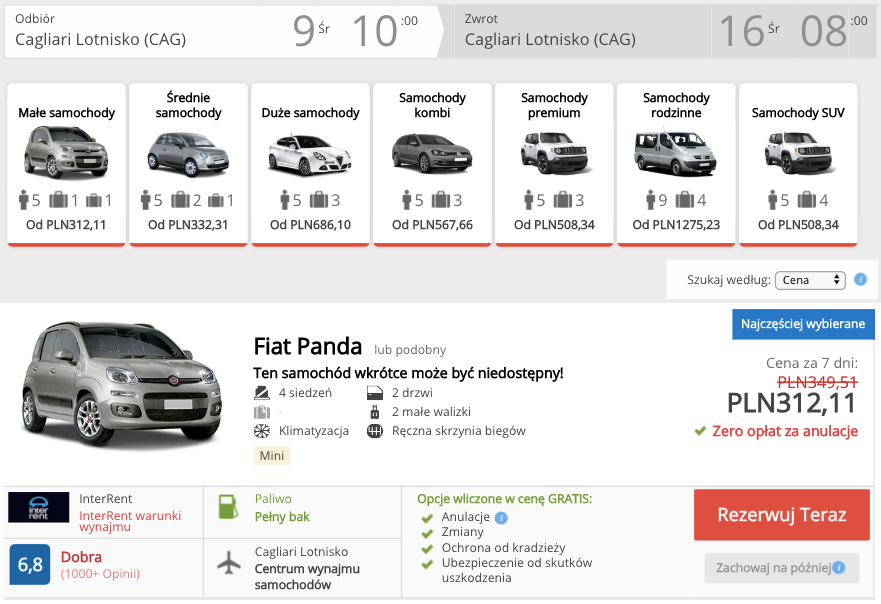881x604 pixels.
Task: Click the Centrum wynajmu samochodów text
Action: pos(307,576)
